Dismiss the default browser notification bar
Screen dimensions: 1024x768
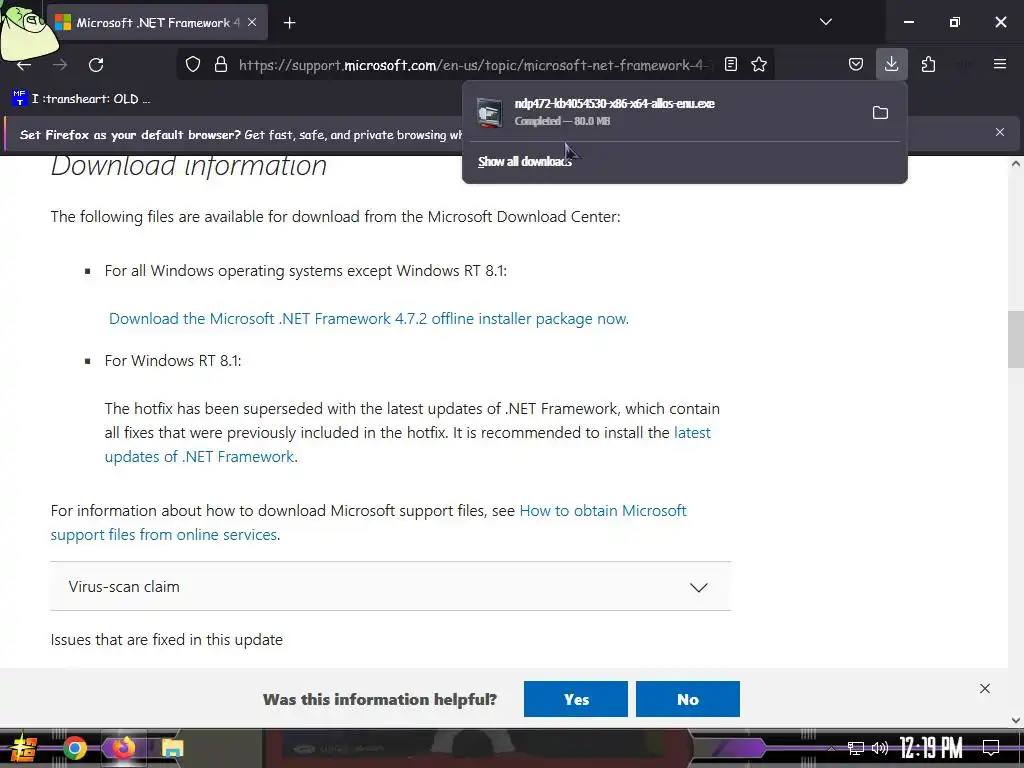click(999, 133)
